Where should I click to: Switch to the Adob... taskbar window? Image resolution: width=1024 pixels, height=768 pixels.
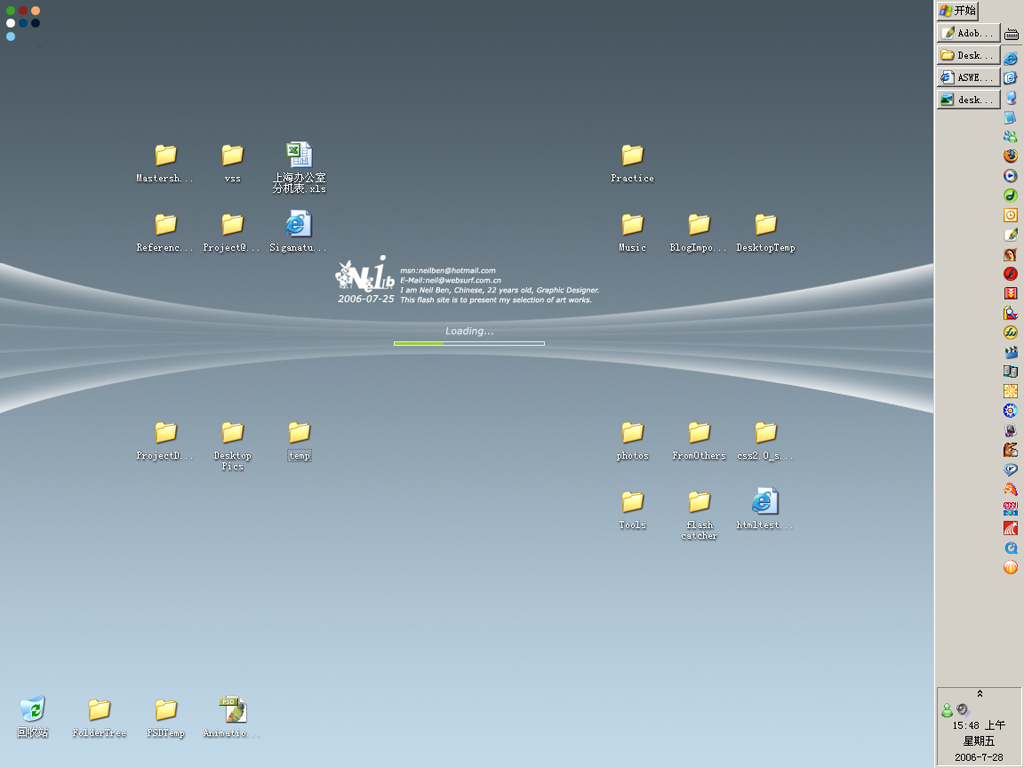[x=968, y=33]
